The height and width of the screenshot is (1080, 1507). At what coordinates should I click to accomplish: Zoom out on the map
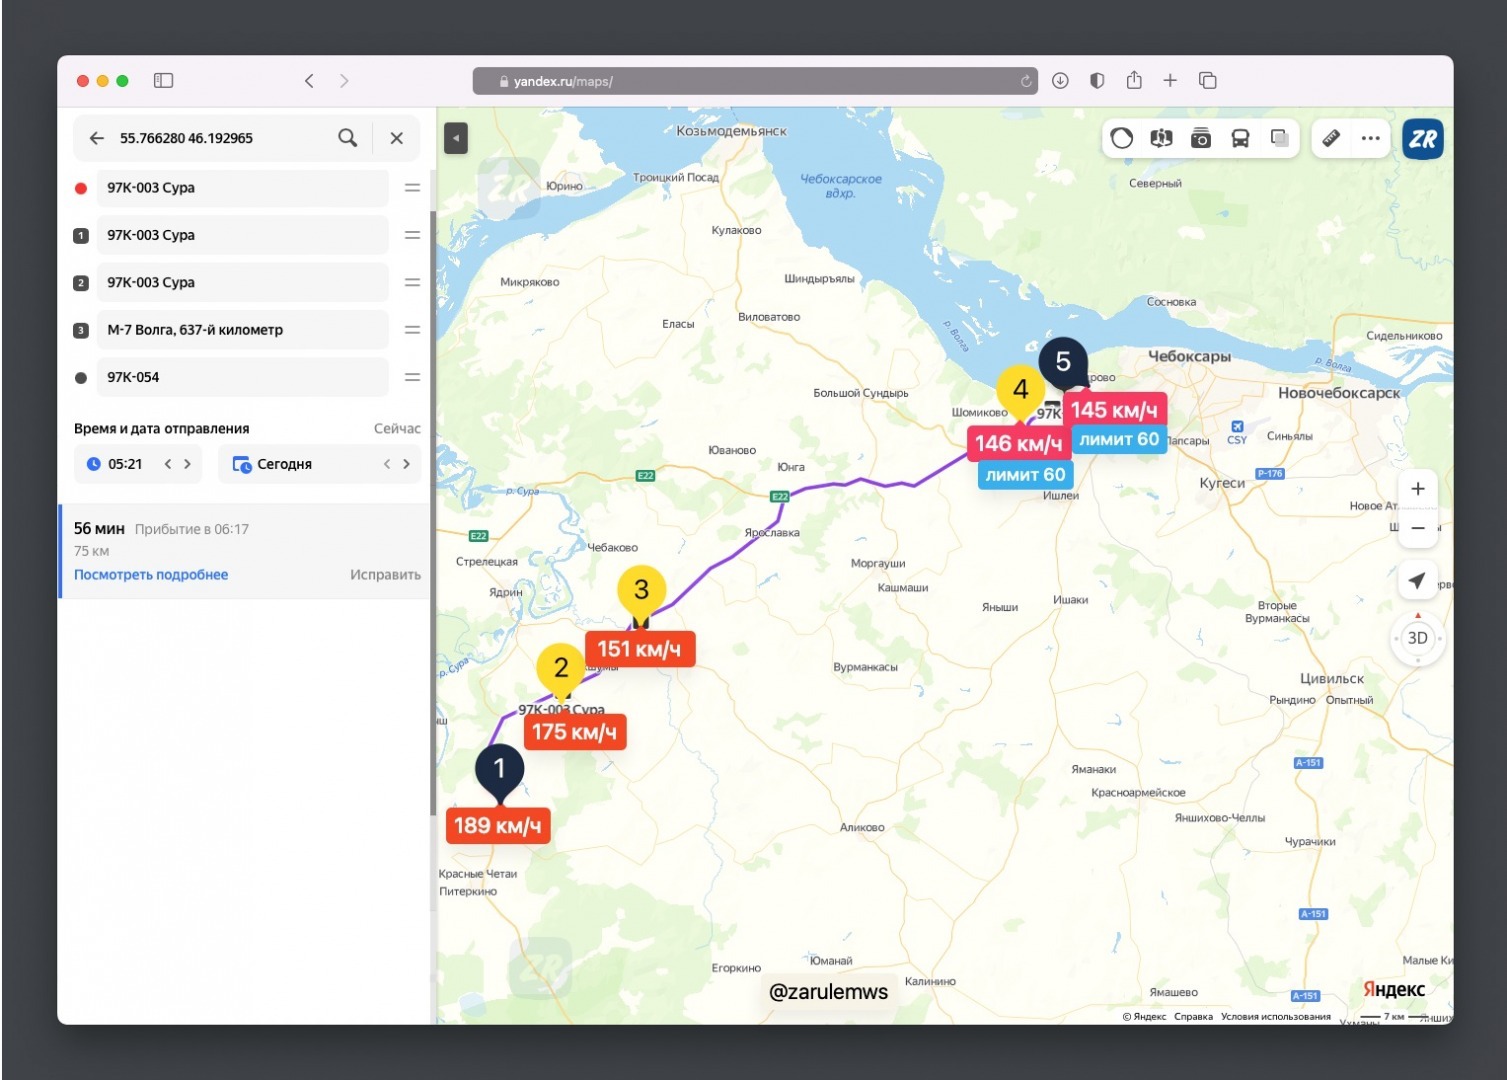(x=1417, y=528)
